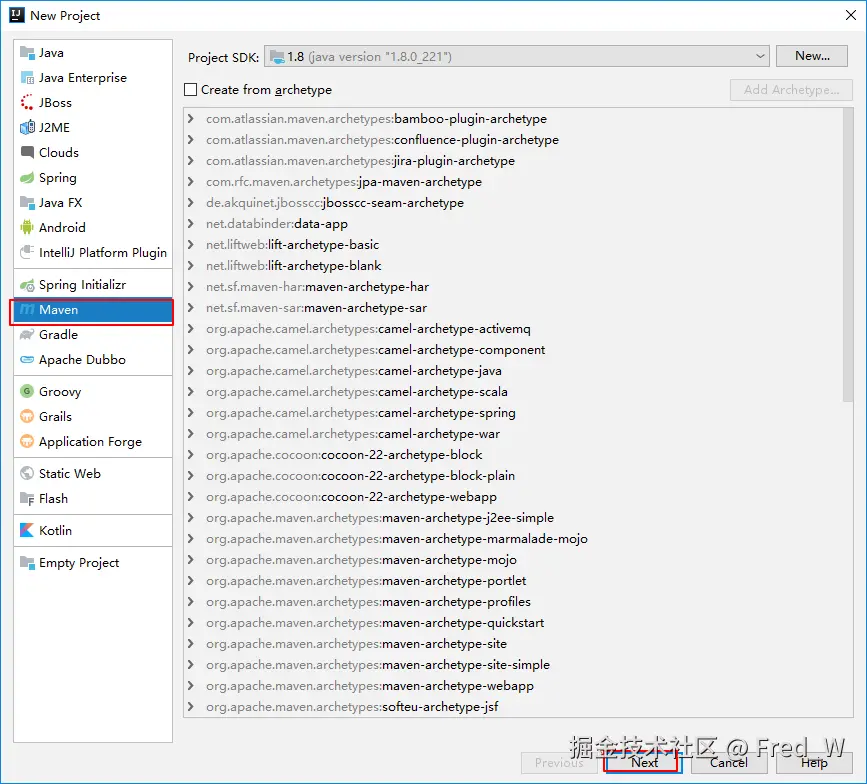867x784 pixels.
Task: Expand net.databinder data-app entry
Action: (x=191, y=223)
